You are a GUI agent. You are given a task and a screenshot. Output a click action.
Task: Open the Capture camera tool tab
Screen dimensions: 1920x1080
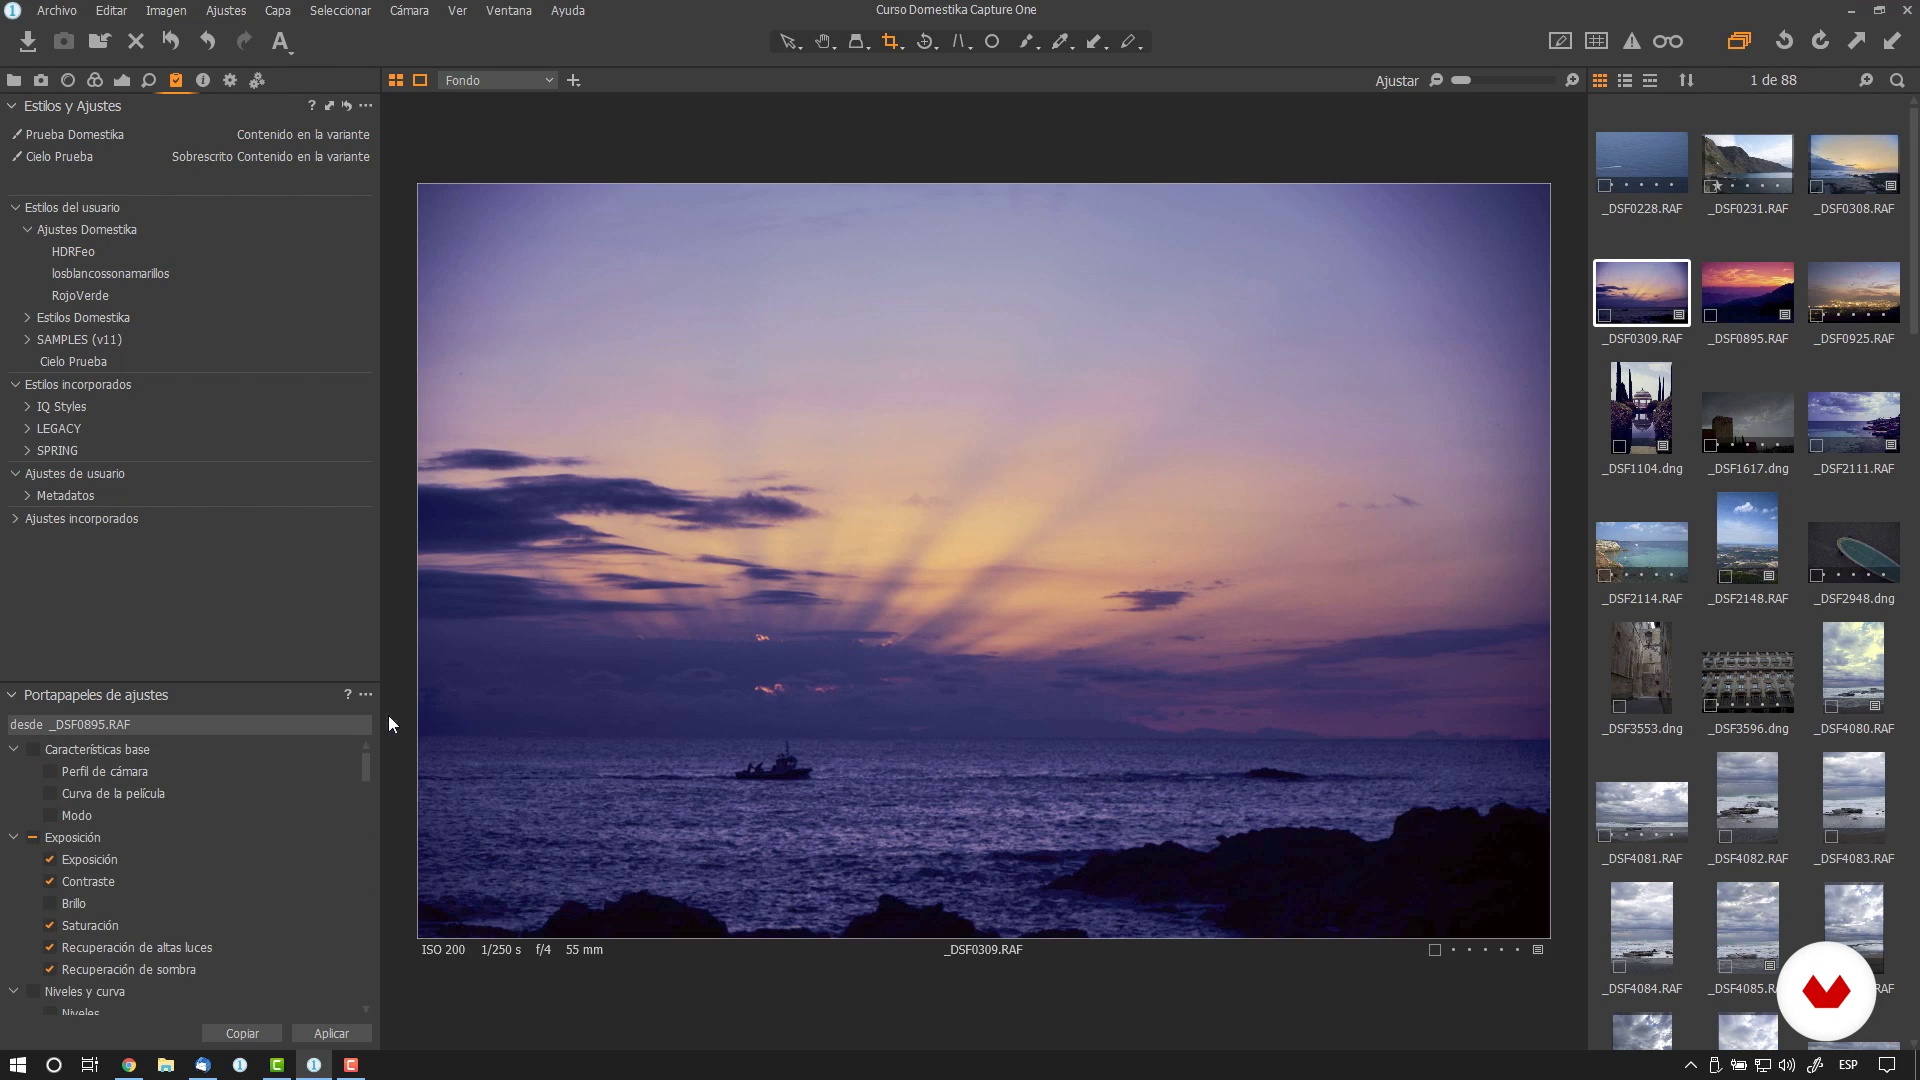(x=41, y=80)
